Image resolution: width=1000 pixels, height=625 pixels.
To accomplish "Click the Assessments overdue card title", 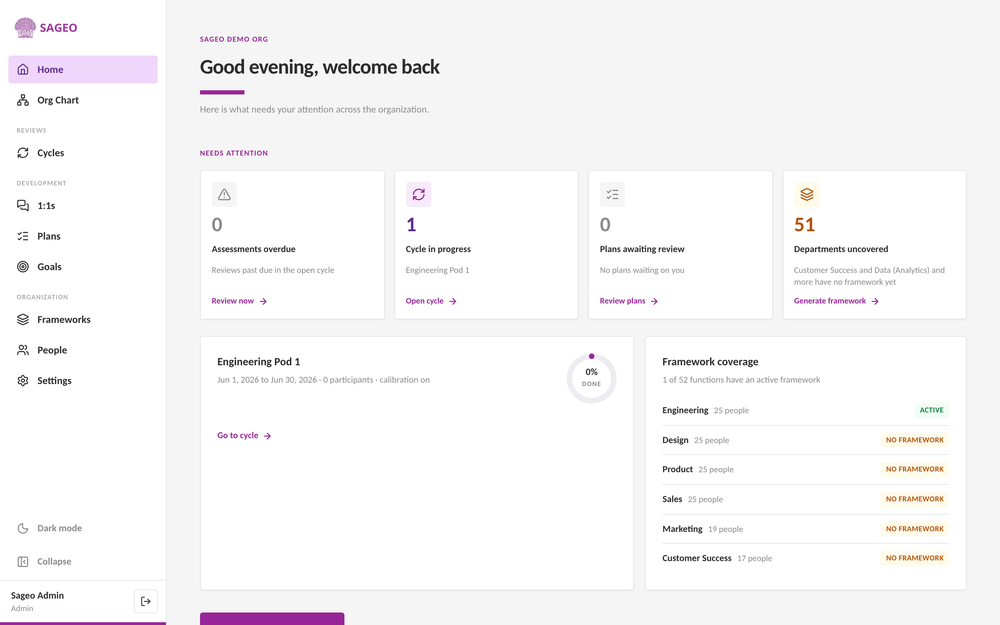I will click(x=253, y=249).
